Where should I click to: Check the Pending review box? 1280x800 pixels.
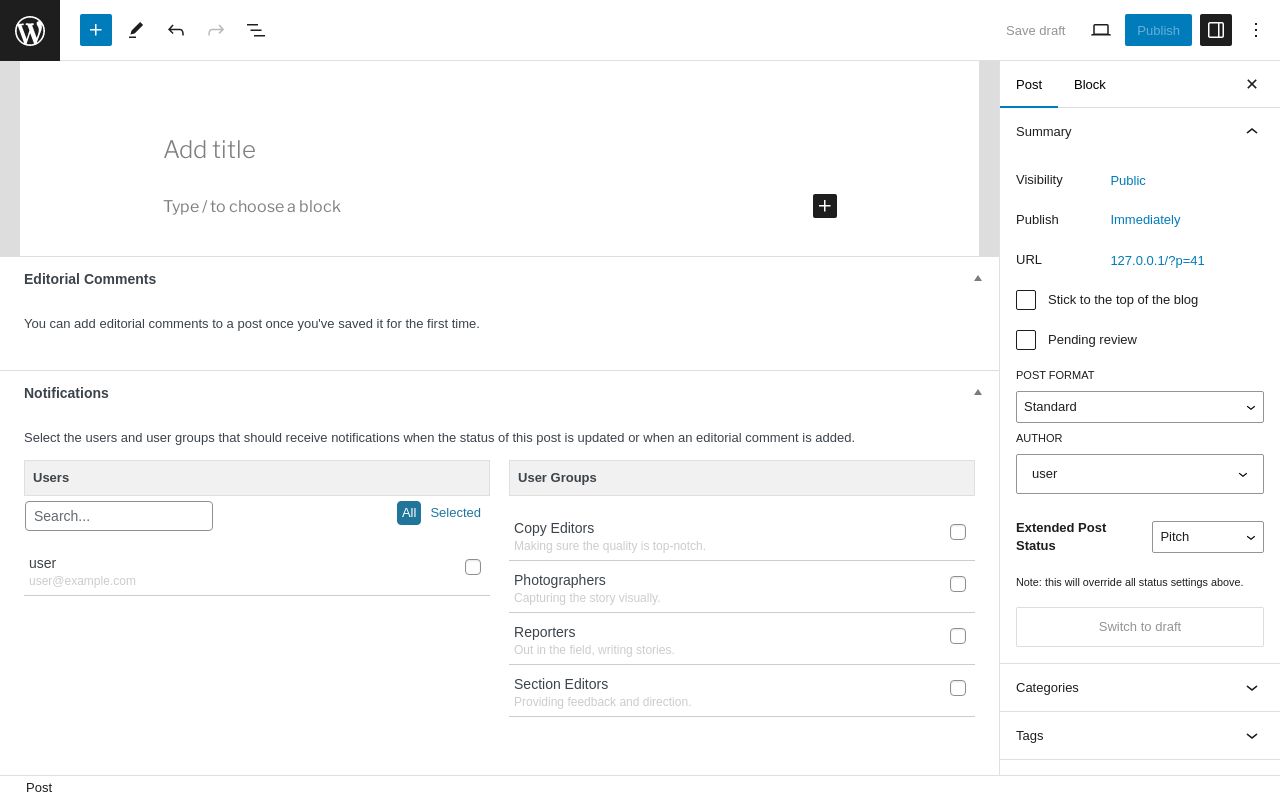coord(1026,340)
